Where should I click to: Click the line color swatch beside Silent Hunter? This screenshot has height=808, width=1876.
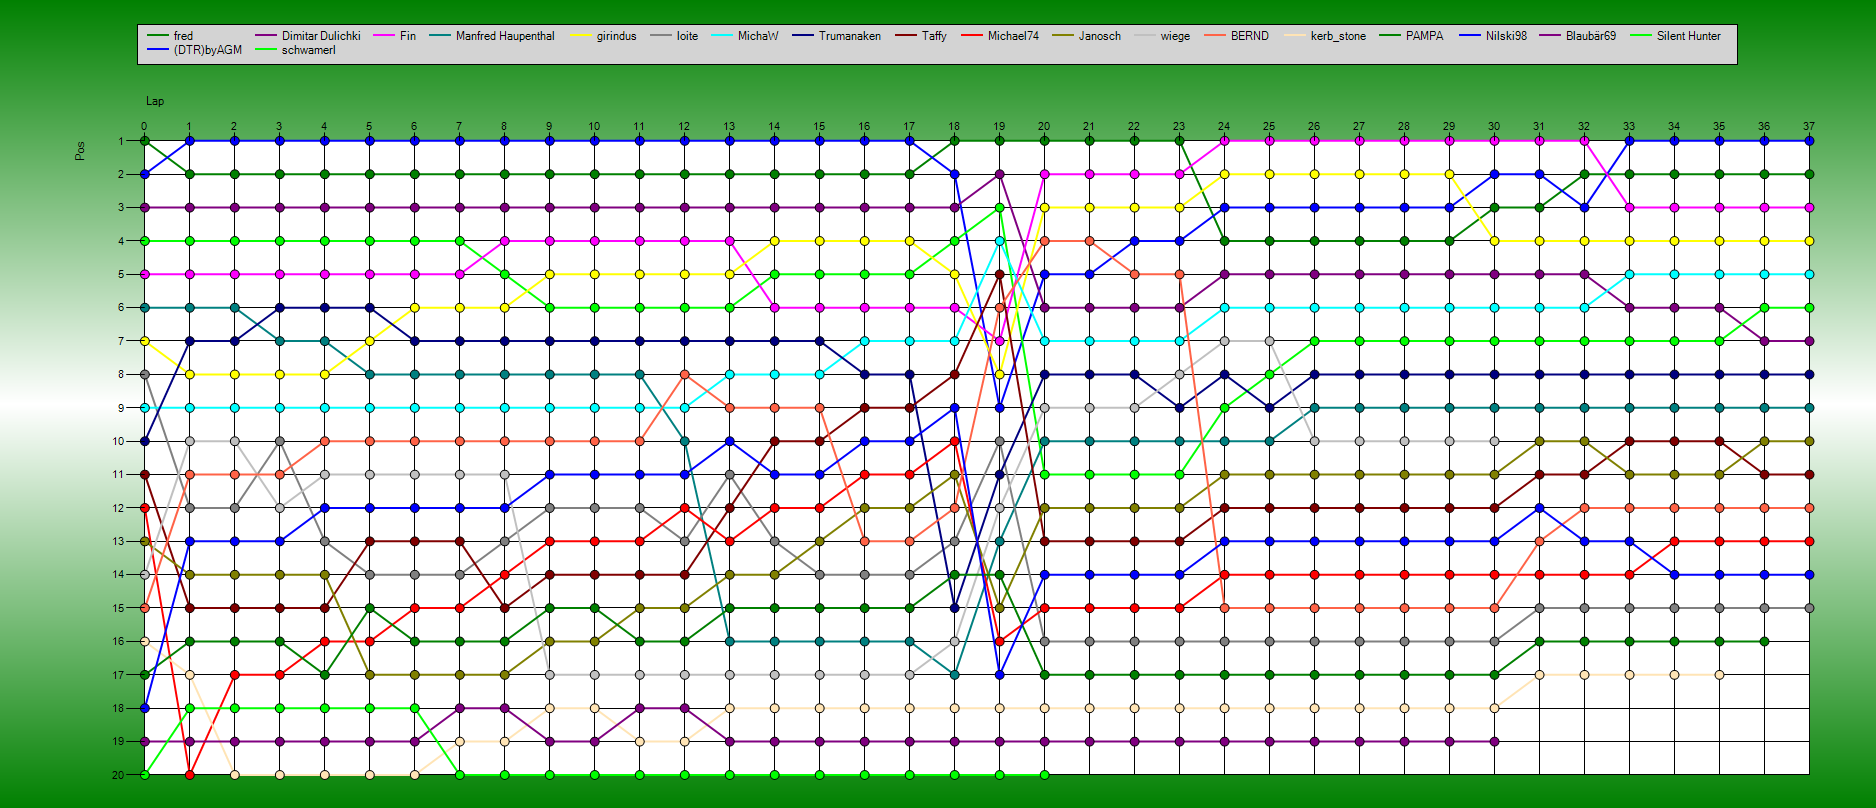(x=1640, y=36)
